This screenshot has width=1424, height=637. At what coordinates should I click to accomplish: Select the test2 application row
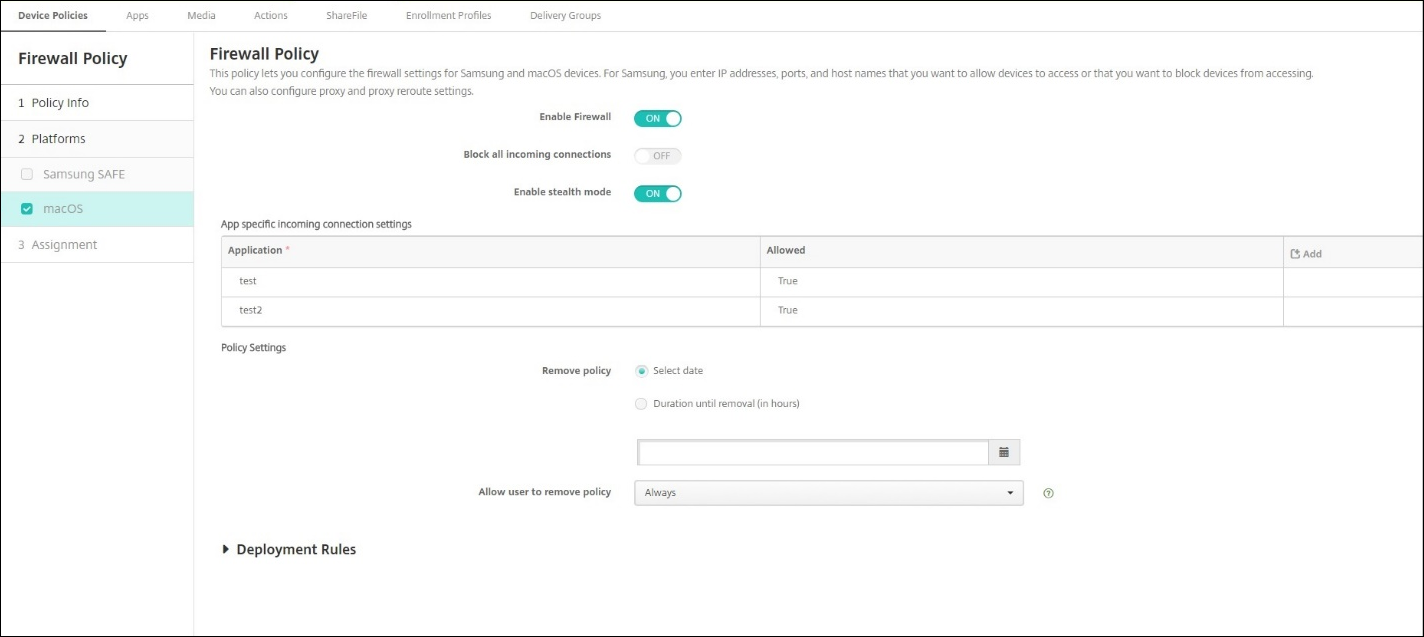click(x=490, y=311)
